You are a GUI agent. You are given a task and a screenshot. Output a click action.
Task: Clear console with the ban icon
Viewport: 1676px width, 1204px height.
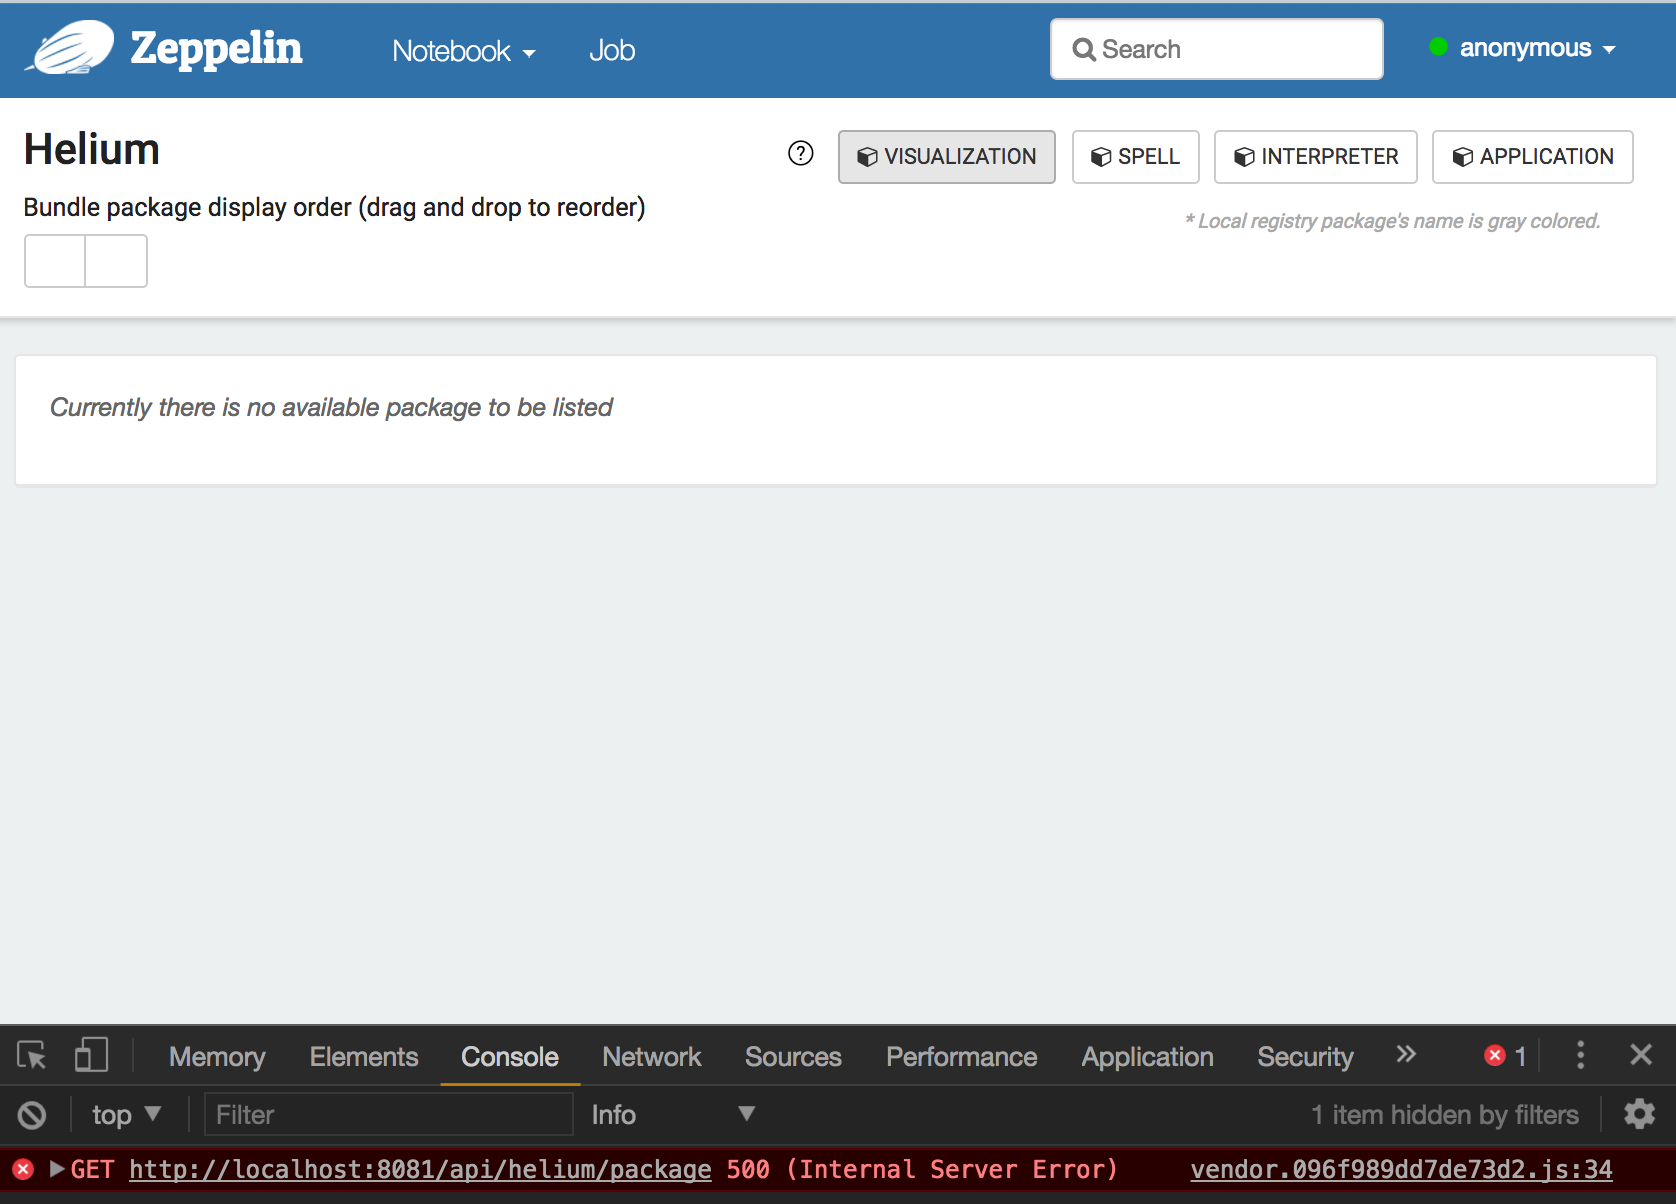(32, 1114)
